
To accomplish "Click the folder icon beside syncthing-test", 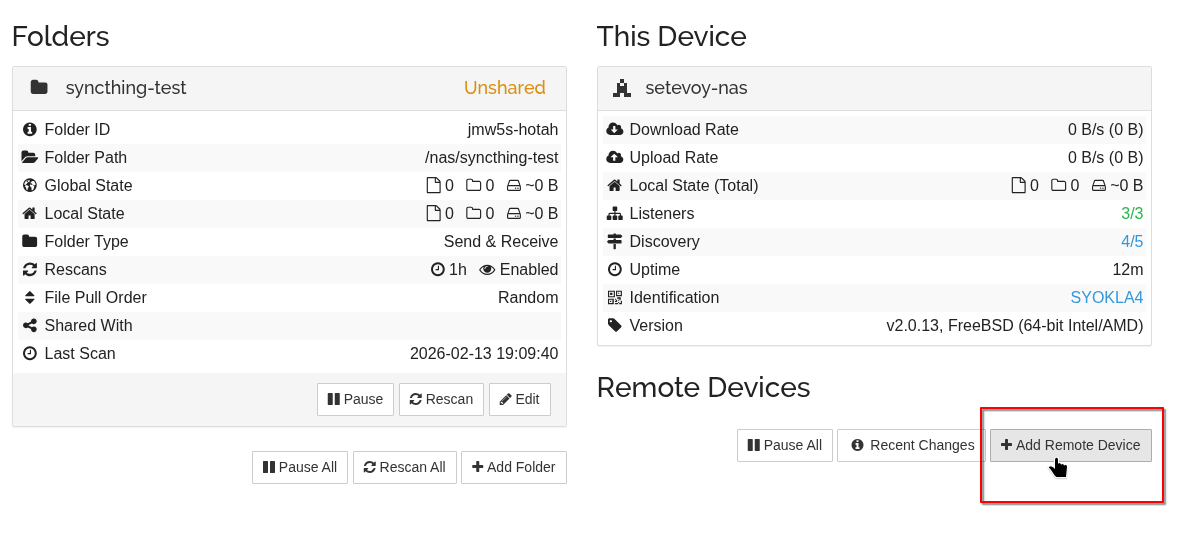I will pos(39,88).
